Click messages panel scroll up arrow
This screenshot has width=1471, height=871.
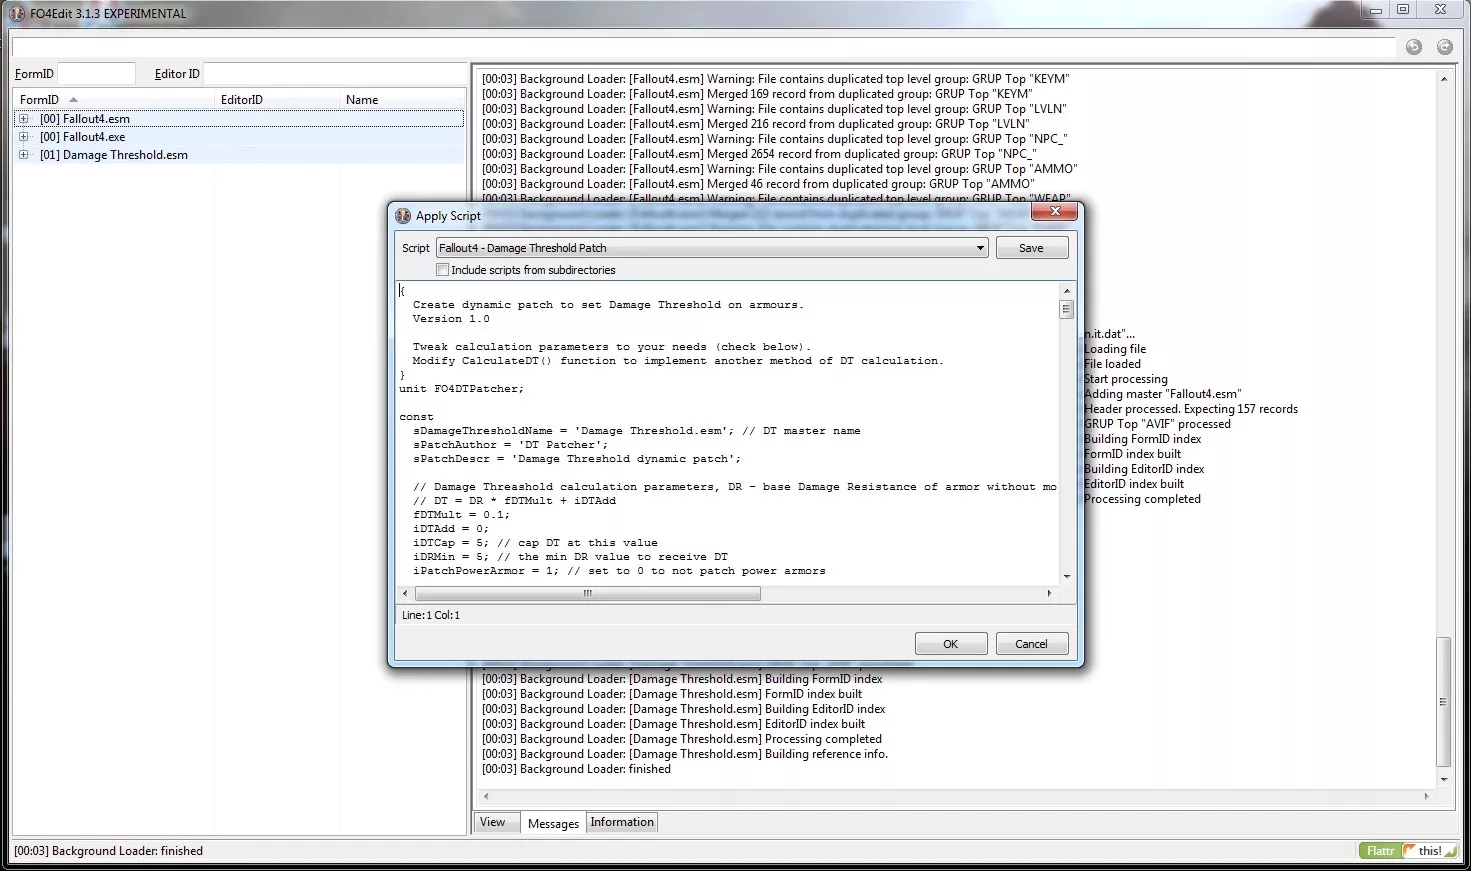click(x=1443, y=78)
